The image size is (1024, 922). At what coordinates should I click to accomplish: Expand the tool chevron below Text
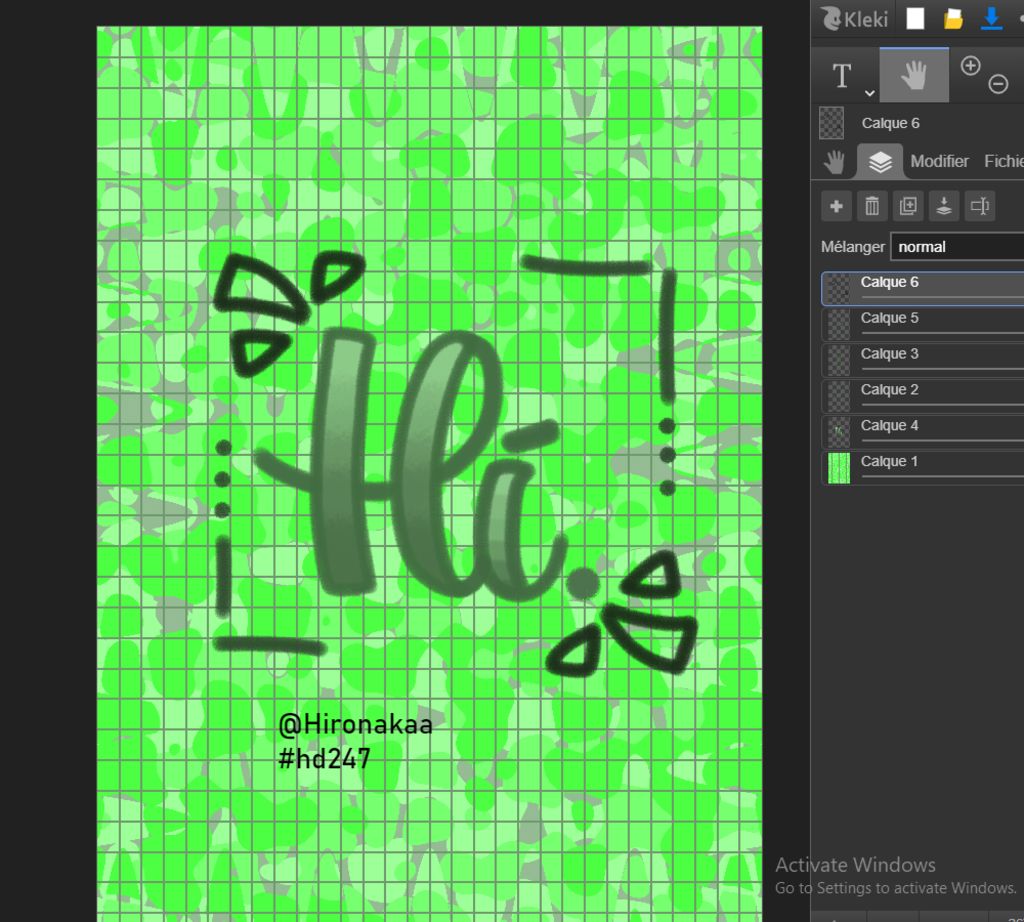(x=869, y=93)
